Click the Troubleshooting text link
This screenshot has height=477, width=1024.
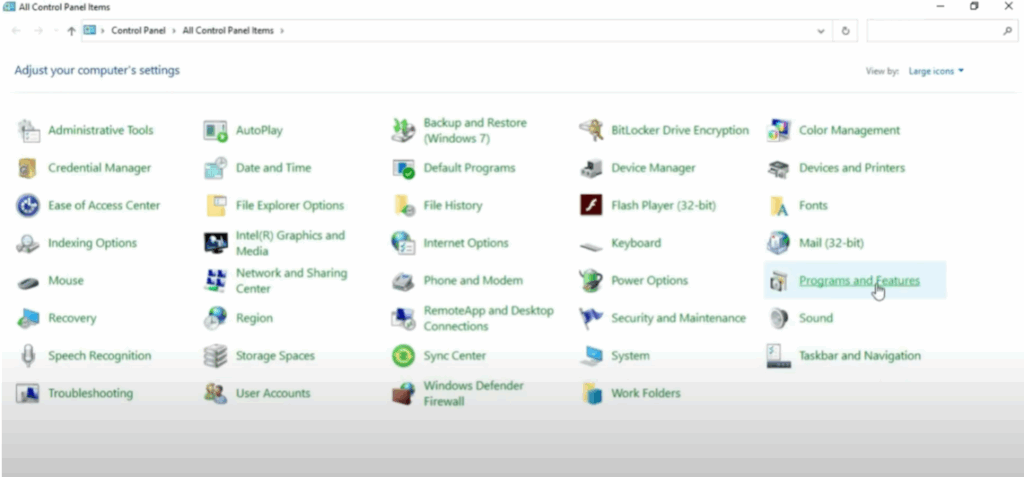click(90, 393)
